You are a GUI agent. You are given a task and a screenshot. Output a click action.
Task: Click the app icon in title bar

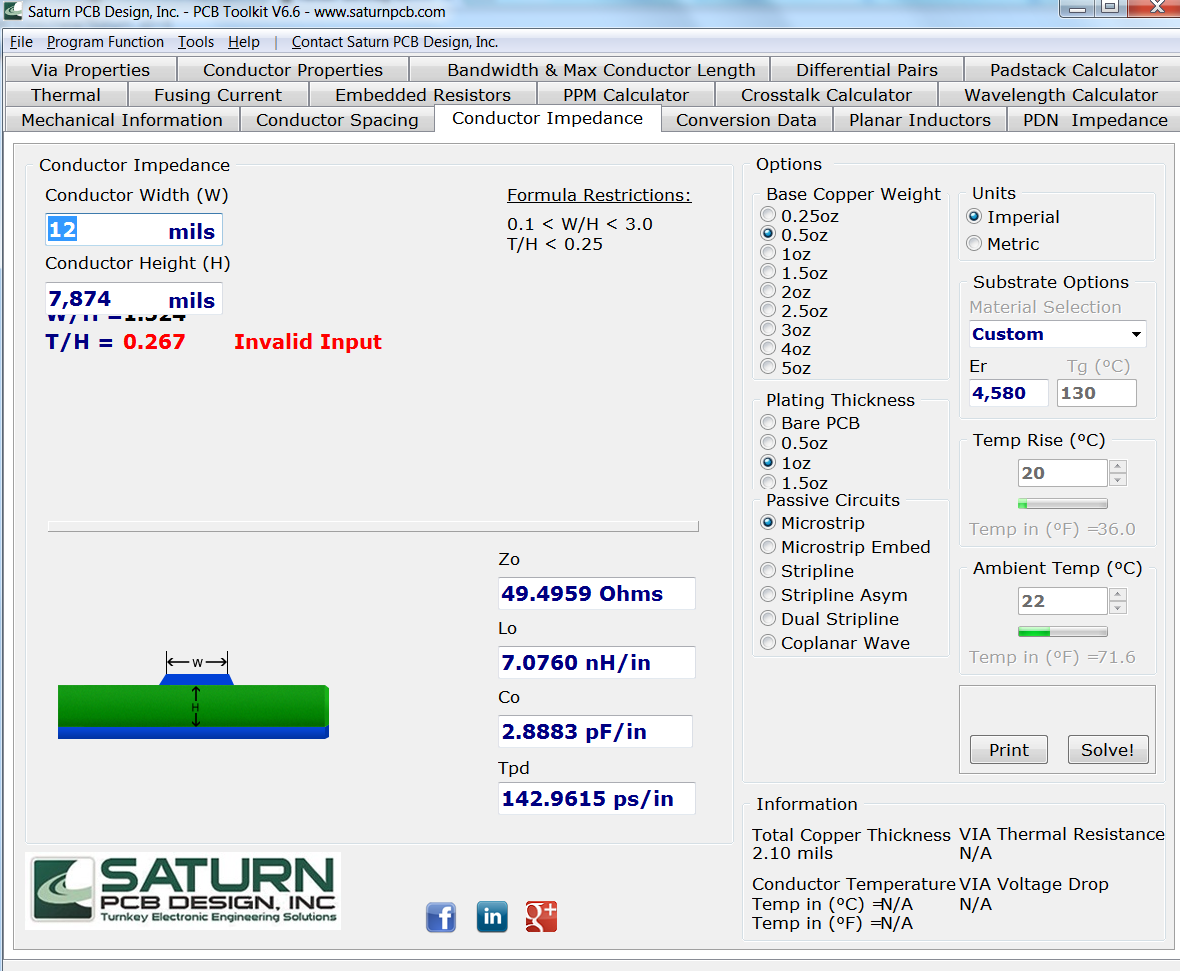click(13, 11)
